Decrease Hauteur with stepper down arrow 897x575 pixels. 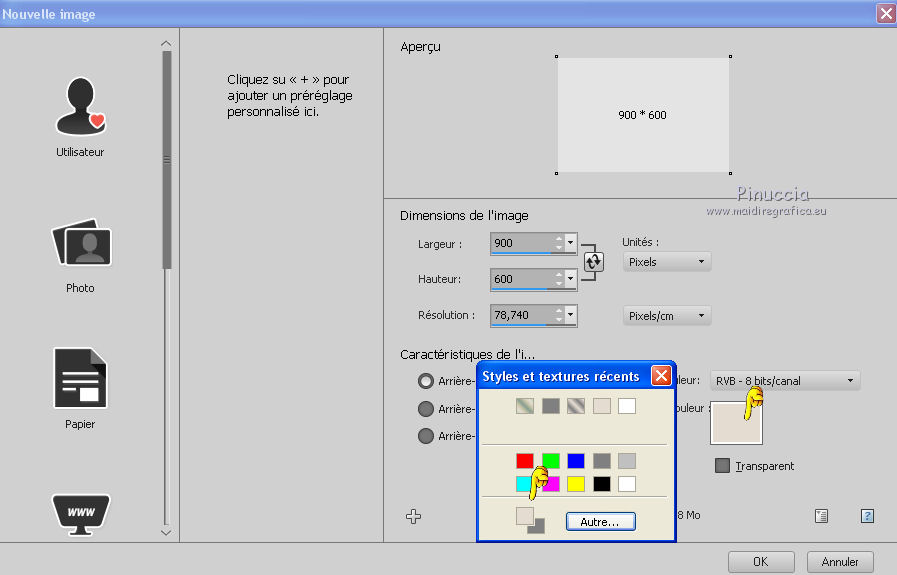(559, 284)
